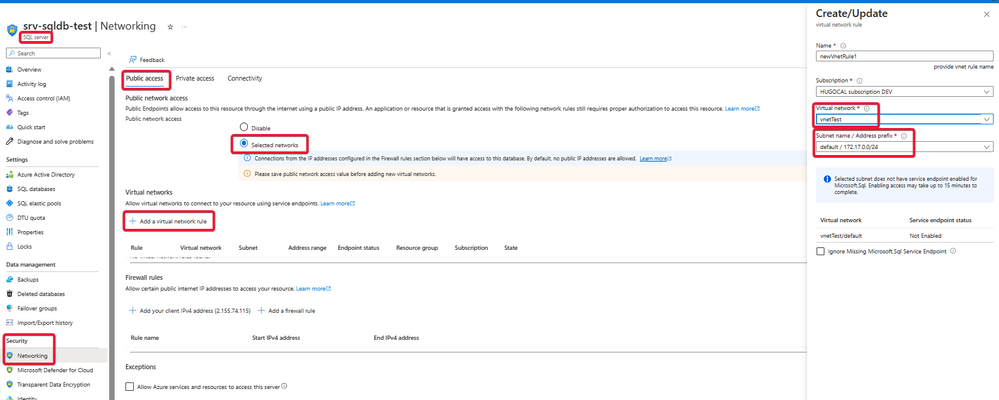Open Activity log in sidebar

point(32,84)
